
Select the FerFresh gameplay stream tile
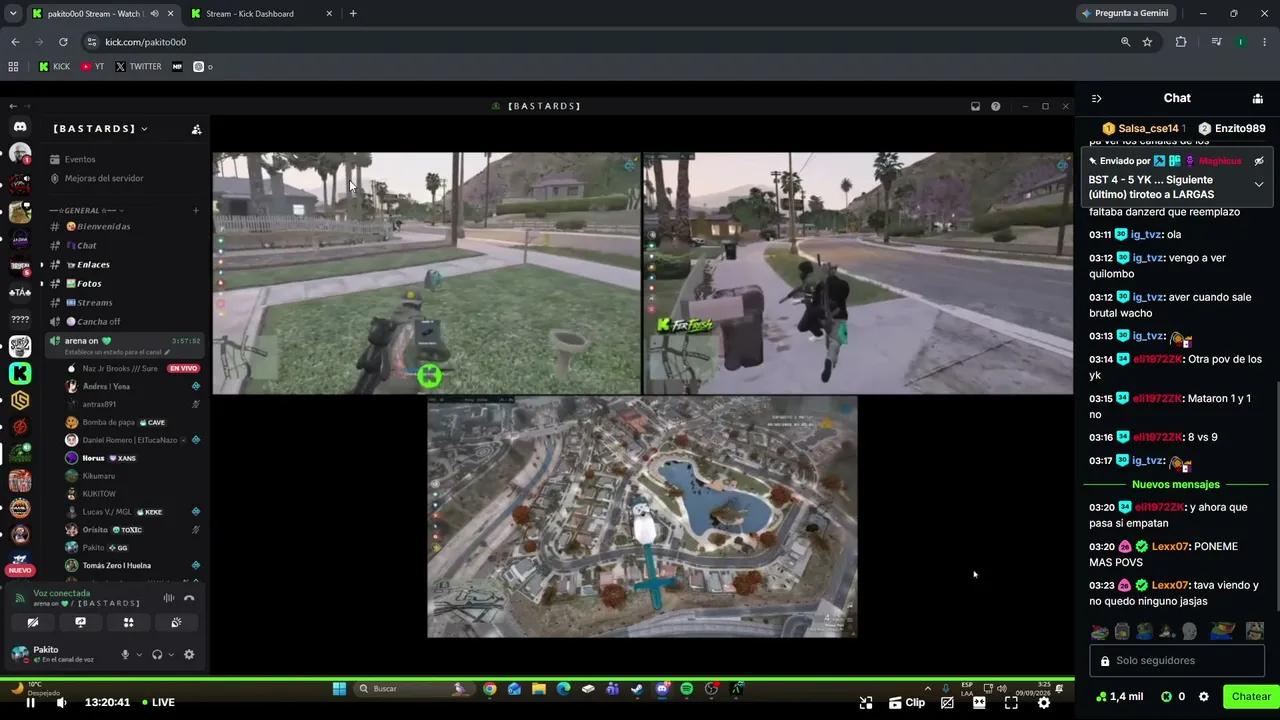[858, 273]
